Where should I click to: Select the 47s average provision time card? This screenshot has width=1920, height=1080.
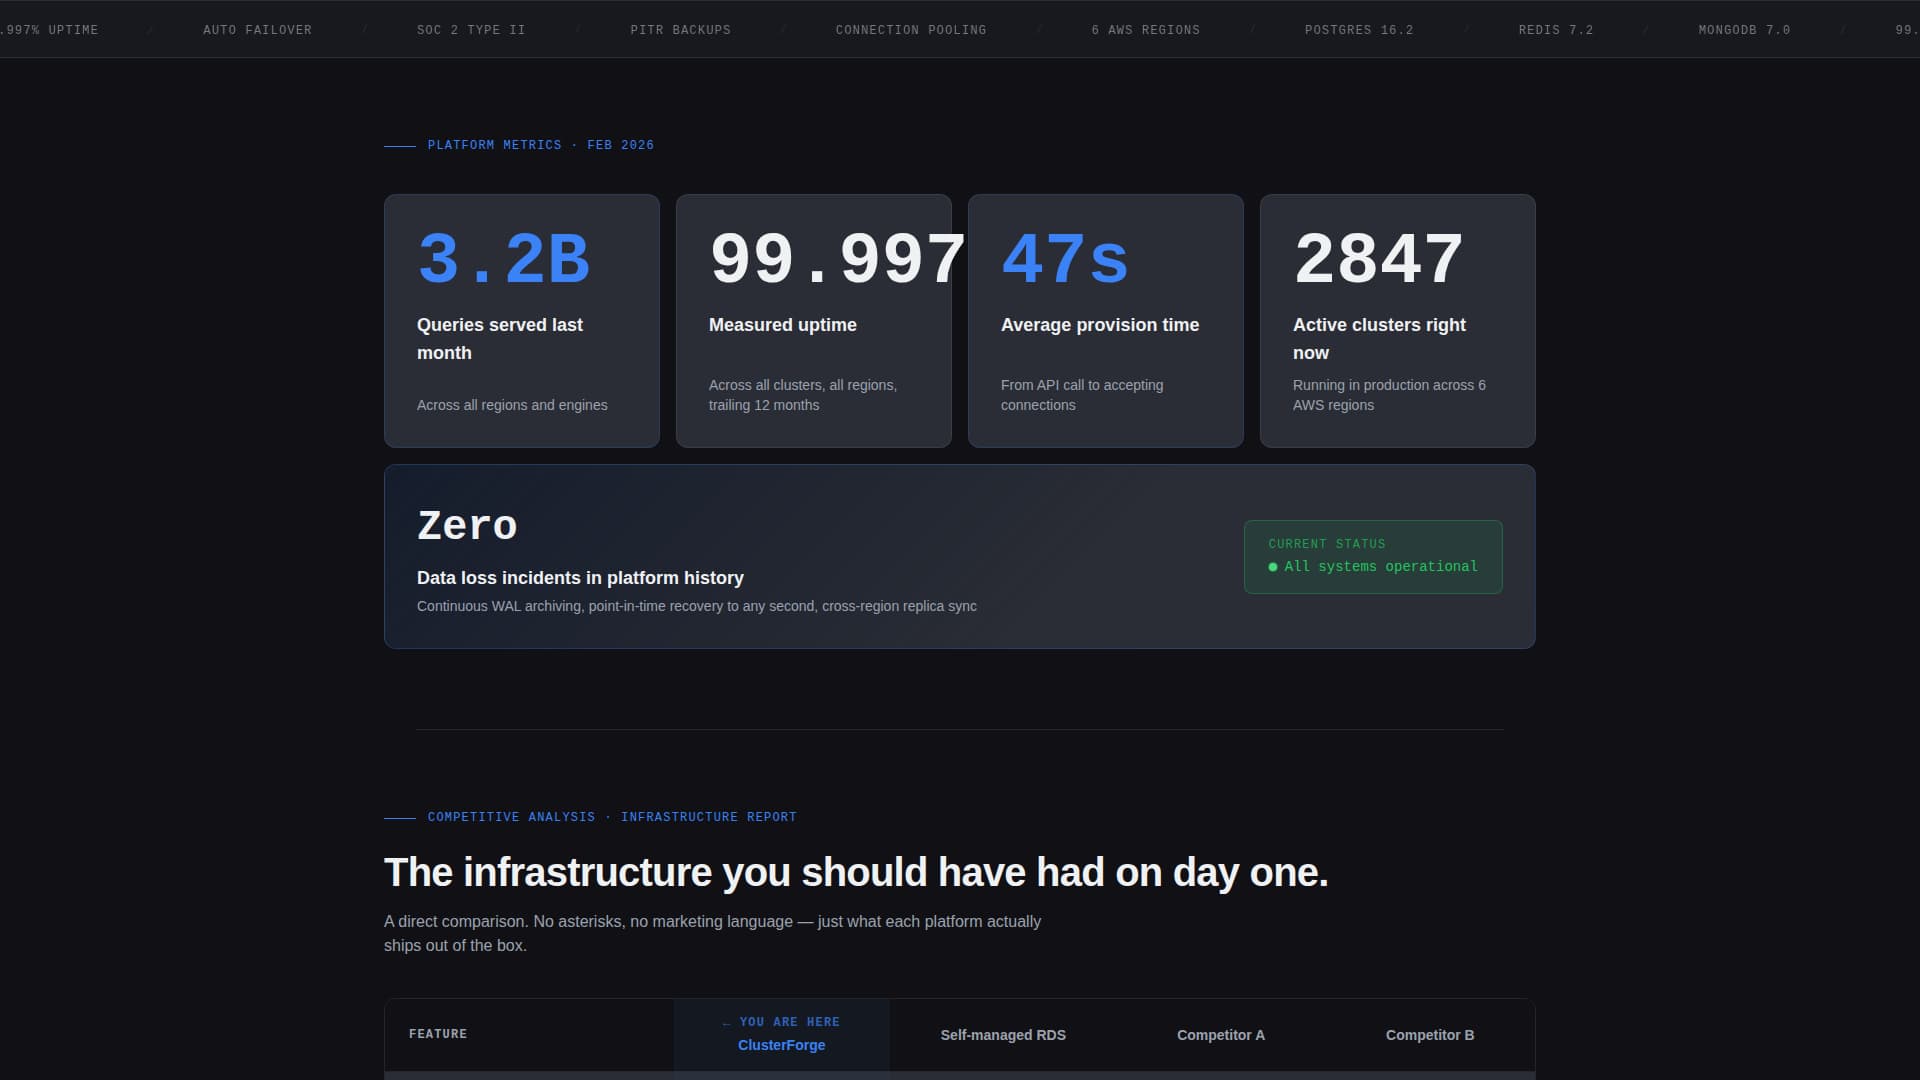(1106, 321)
